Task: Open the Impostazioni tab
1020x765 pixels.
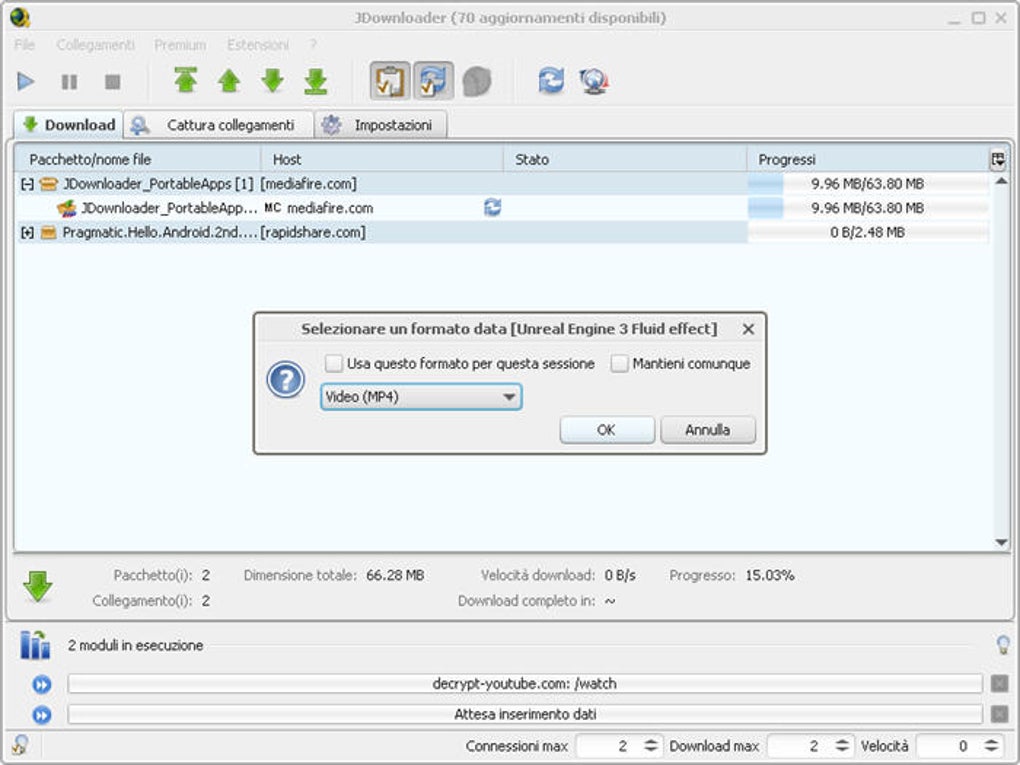Action: click(381, 125)
